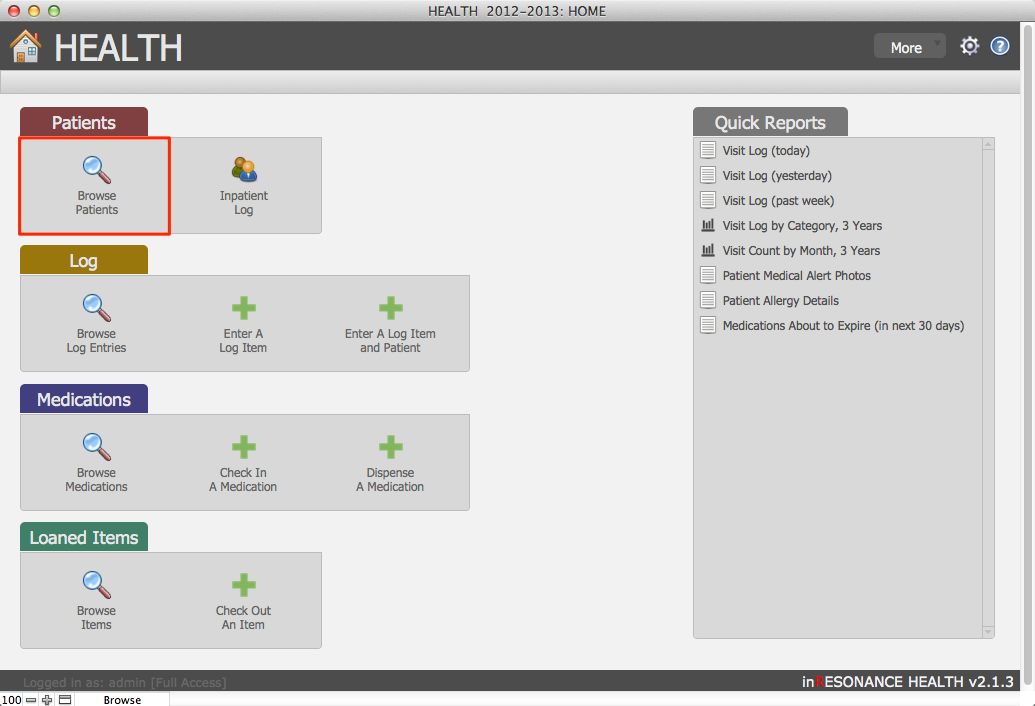Zoom out with the minus button
Viewport: 1035px width, 706px height.
pyautogui.click(x=31, y=700)
